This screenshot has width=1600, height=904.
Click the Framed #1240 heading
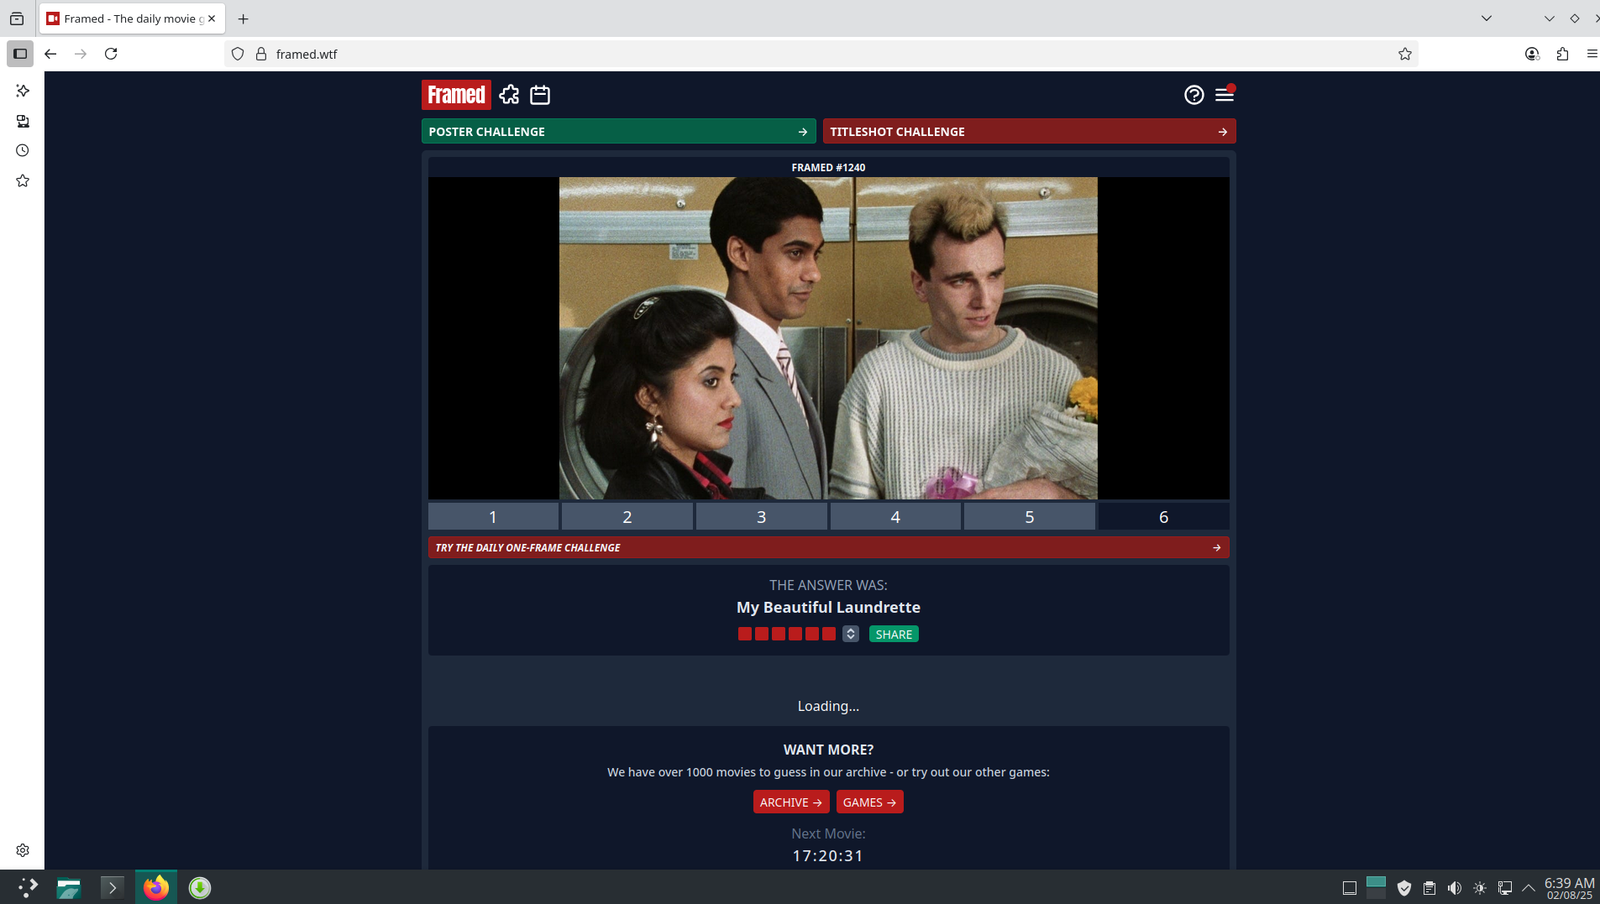pos(828,167)
